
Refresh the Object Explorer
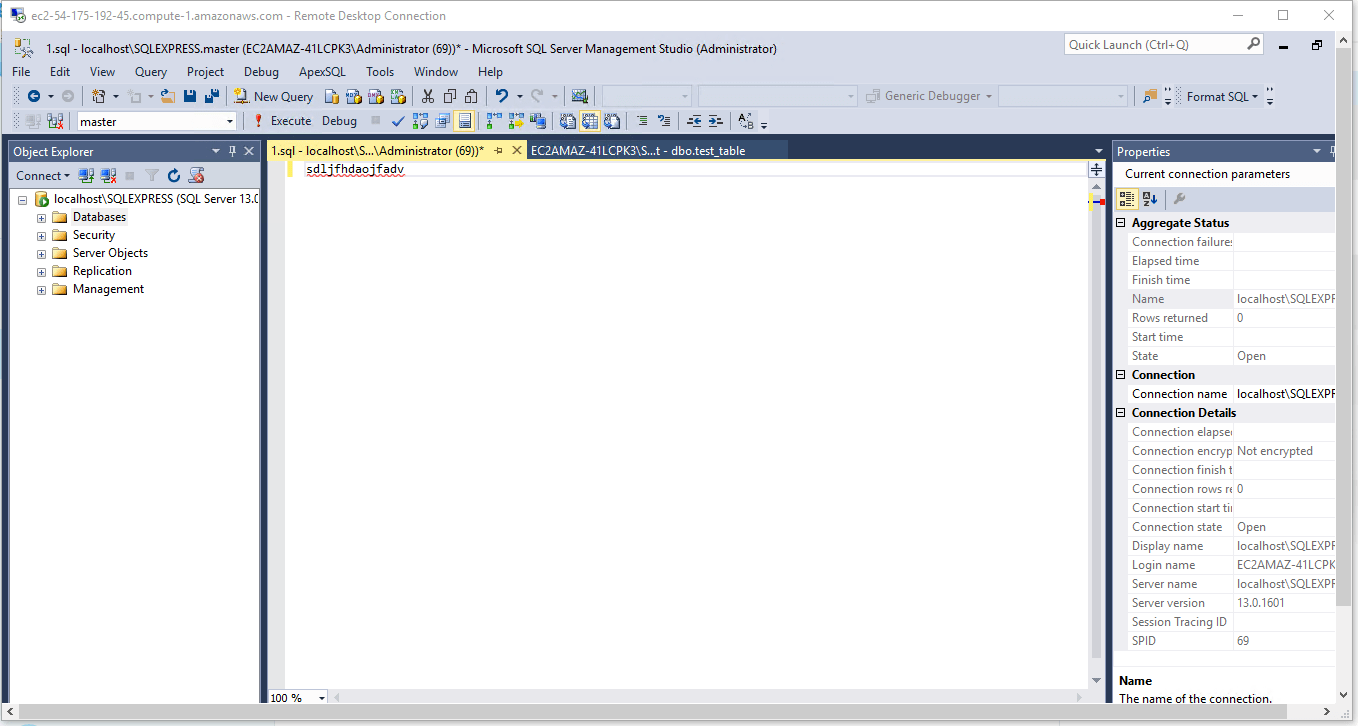[173, 175]
